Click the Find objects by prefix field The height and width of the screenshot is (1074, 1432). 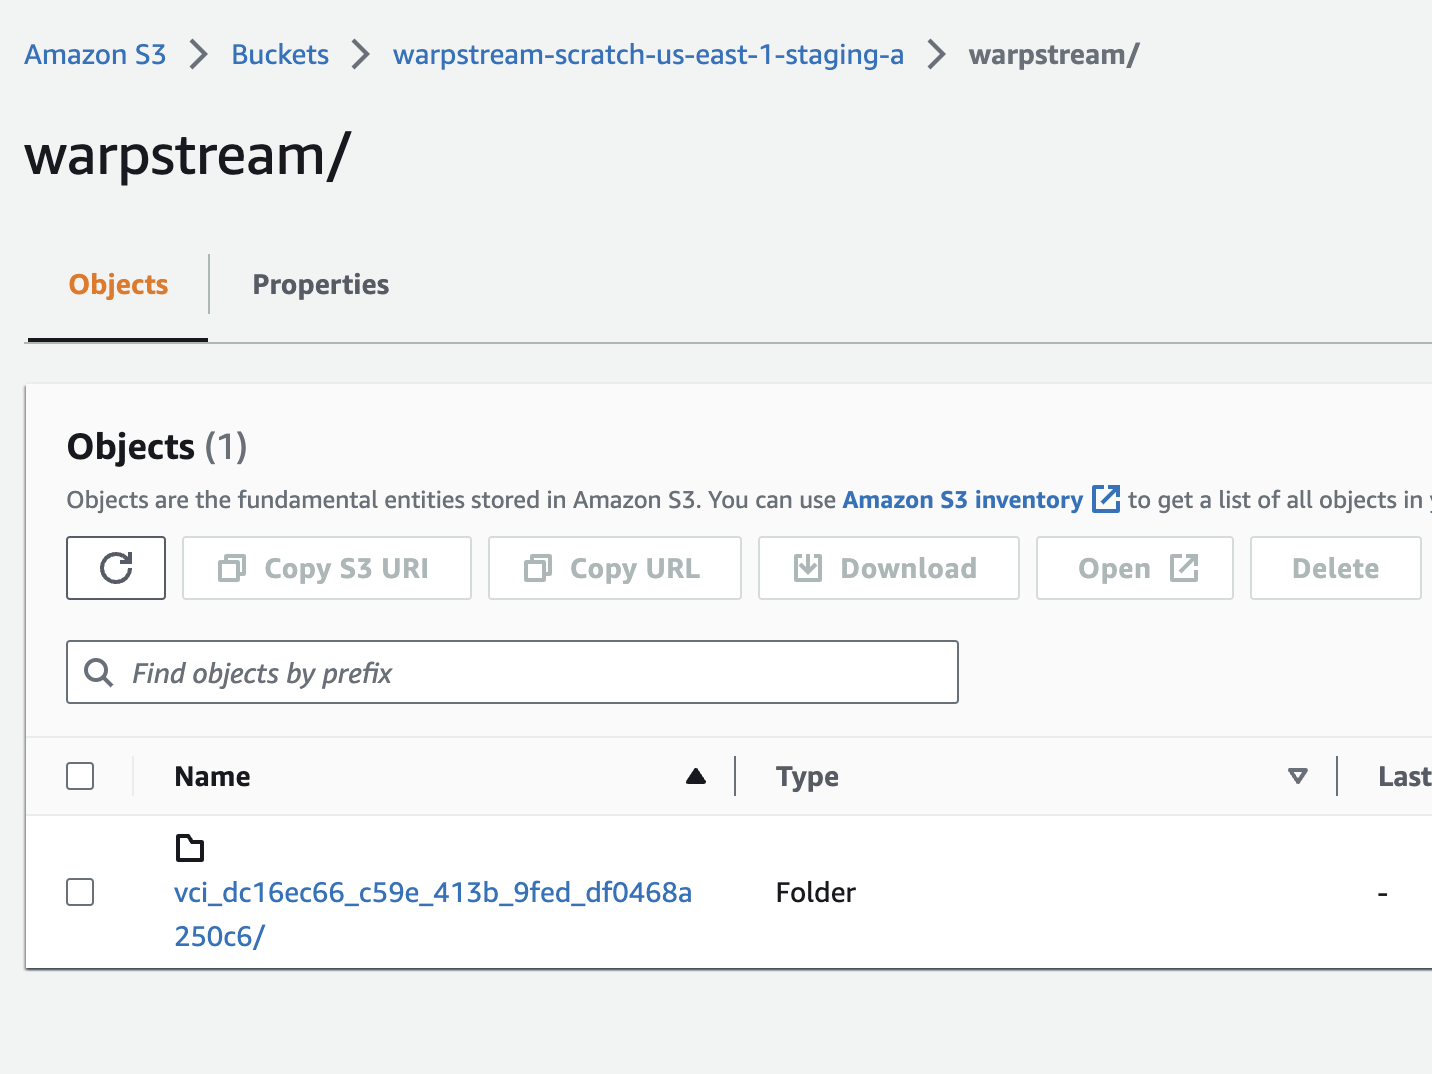point(540,672)
